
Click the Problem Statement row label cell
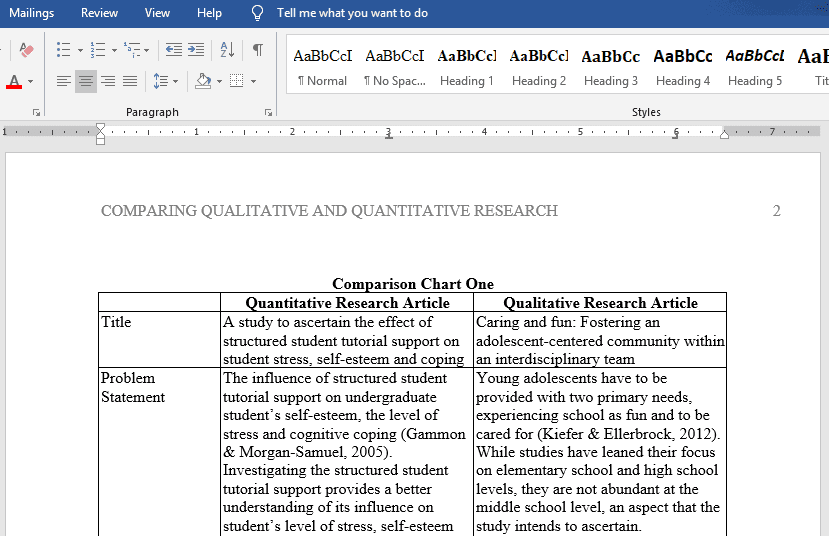159,452
